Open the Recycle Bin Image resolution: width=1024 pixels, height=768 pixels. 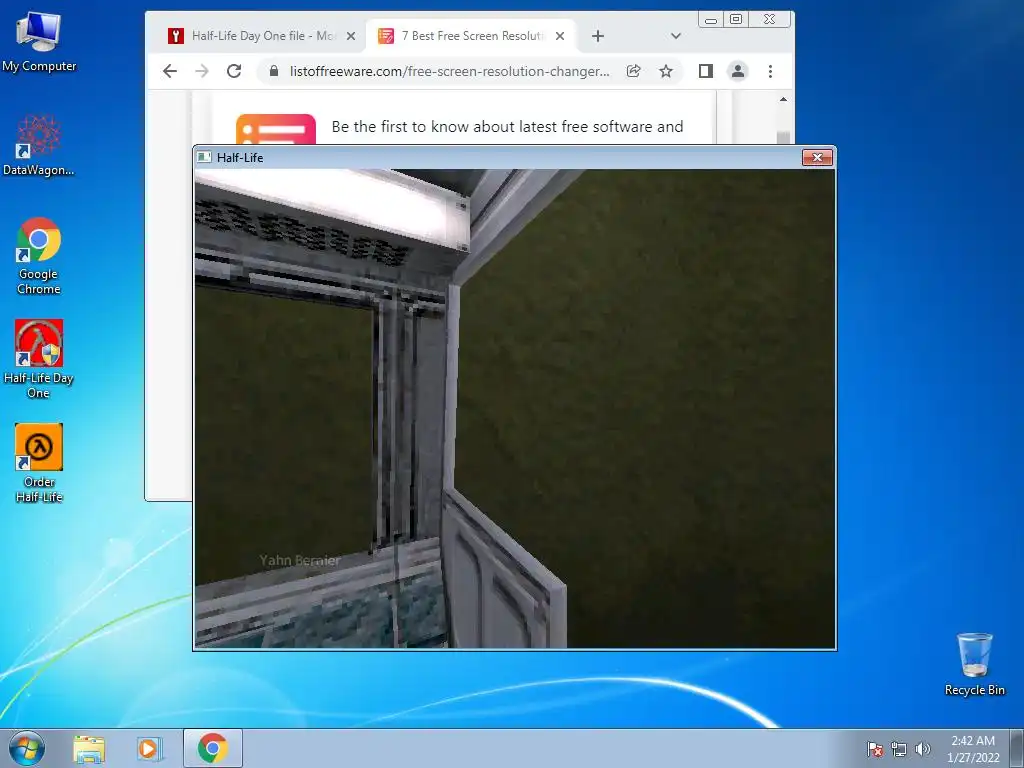(x=974, y=664)
